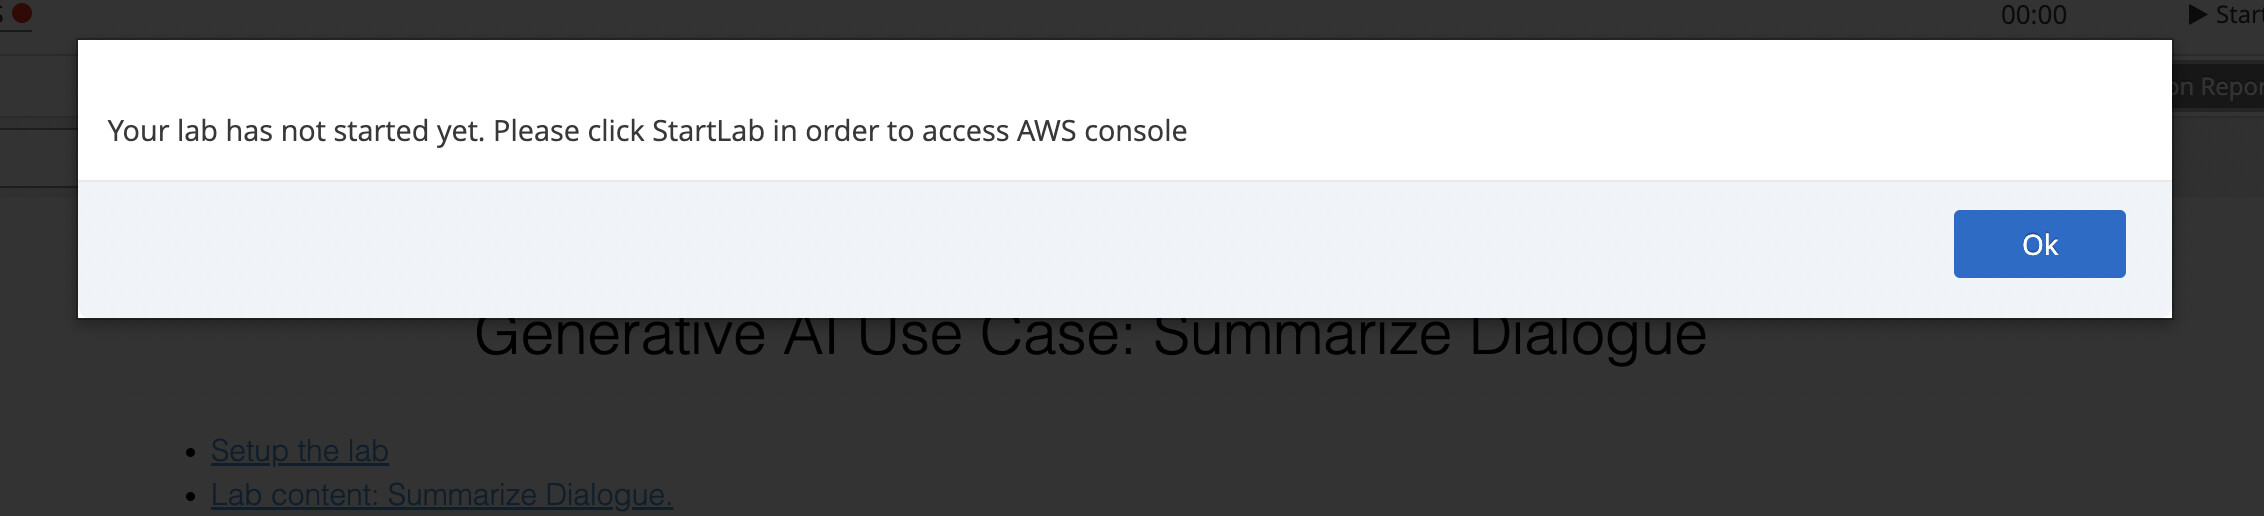2264x516 pixels.
Task: Click the Generative AI Use Case heading
Action: point(1090,335)
